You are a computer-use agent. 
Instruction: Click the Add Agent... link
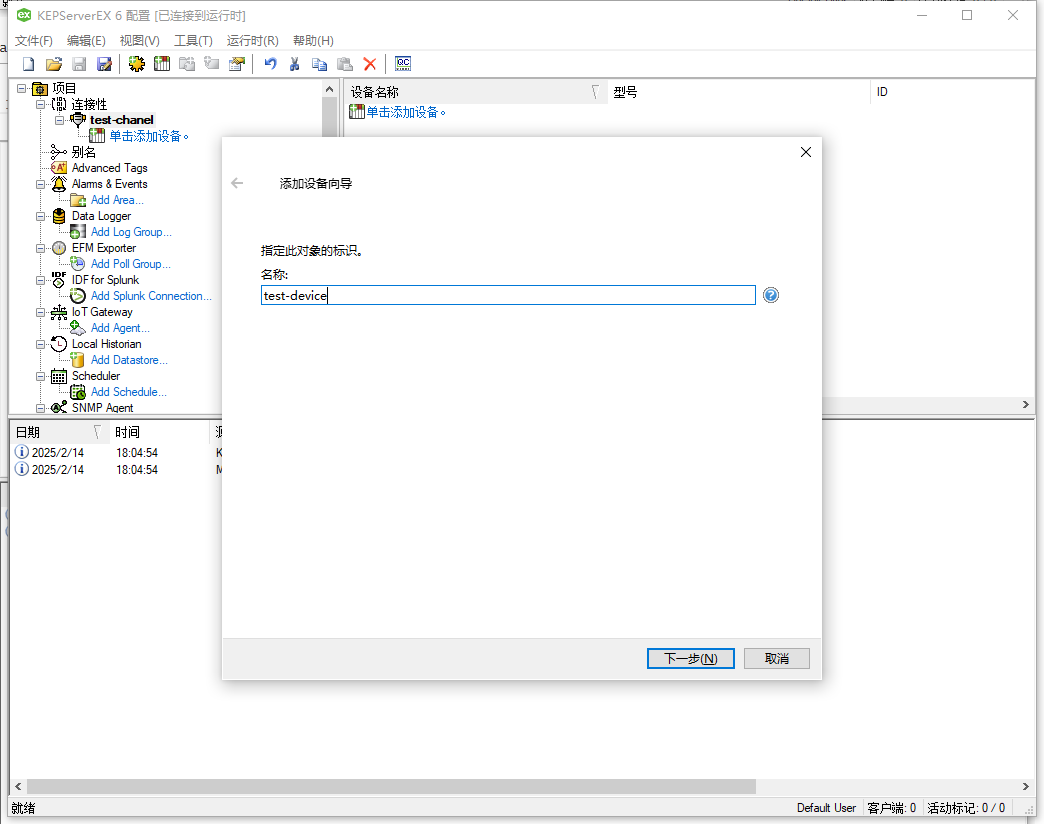coord(120,327)
